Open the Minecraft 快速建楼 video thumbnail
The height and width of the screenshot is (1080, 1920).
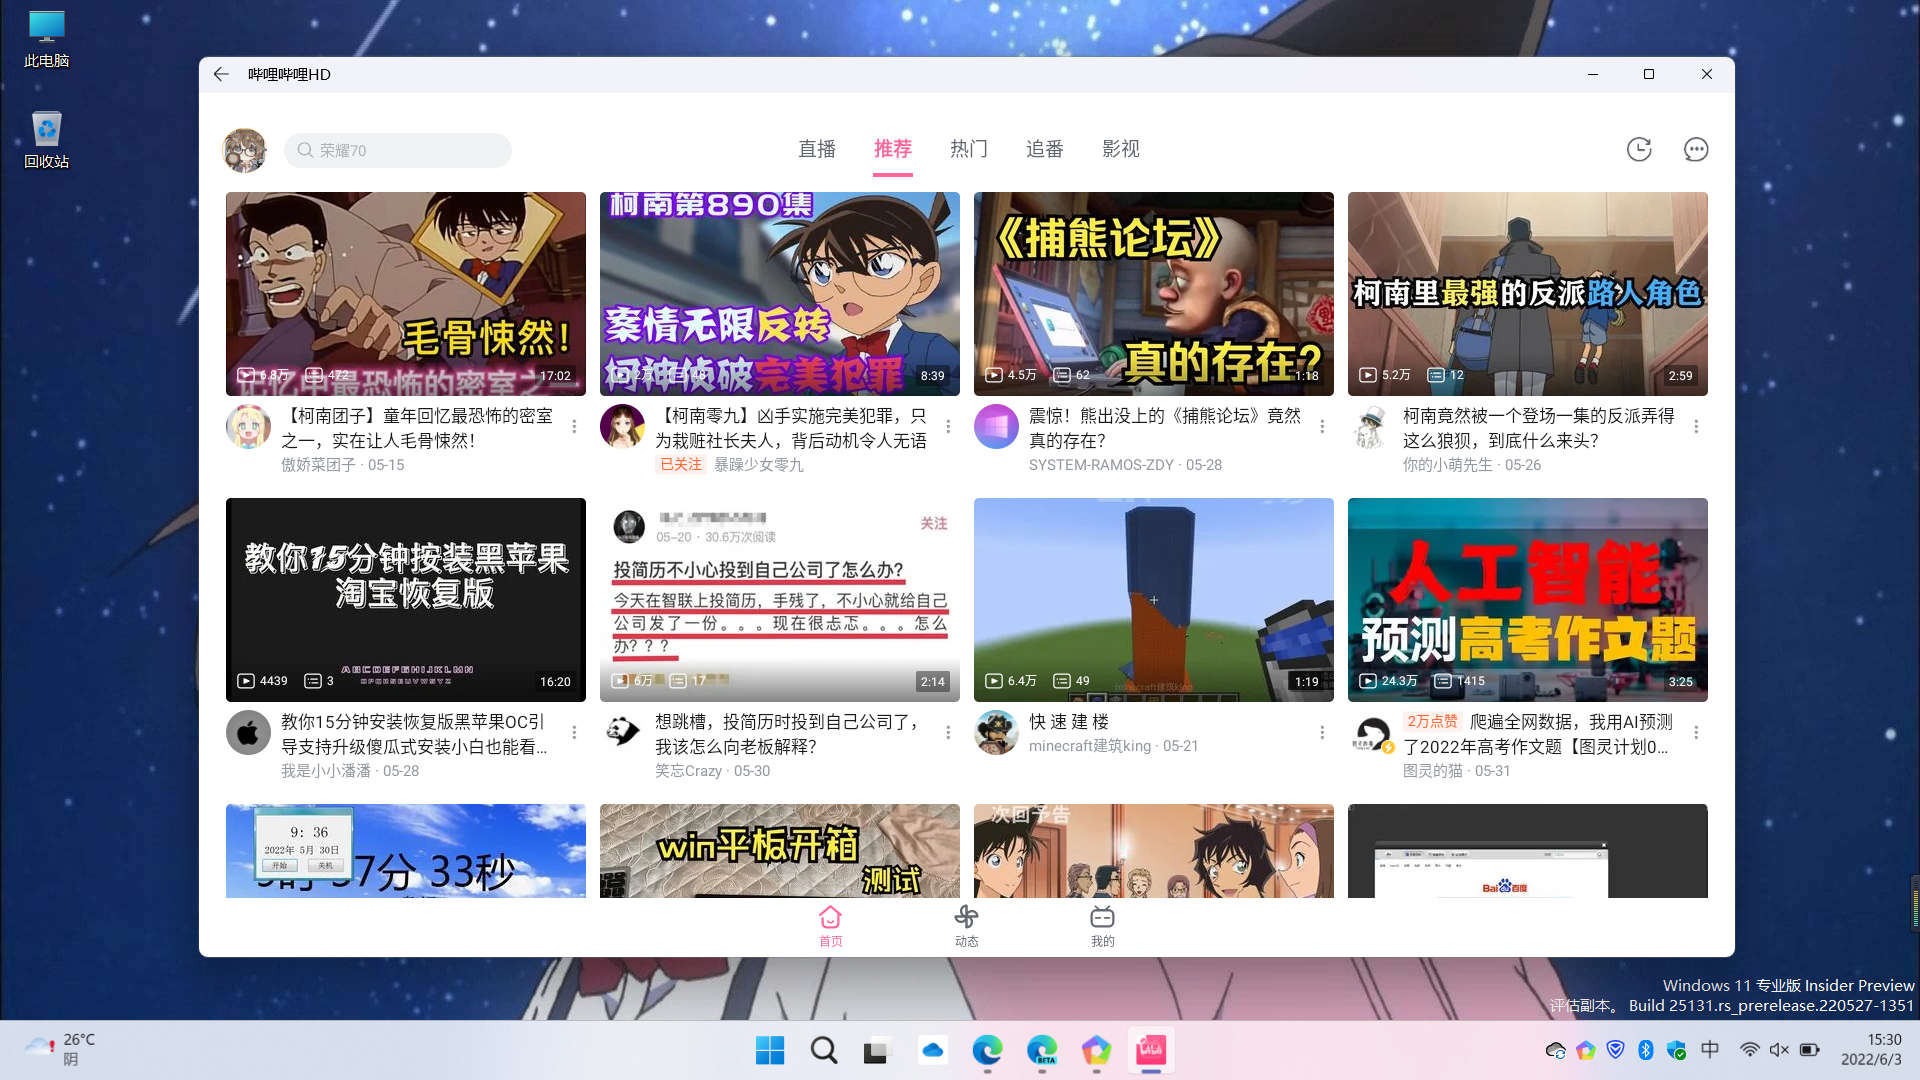point(1154,600)
